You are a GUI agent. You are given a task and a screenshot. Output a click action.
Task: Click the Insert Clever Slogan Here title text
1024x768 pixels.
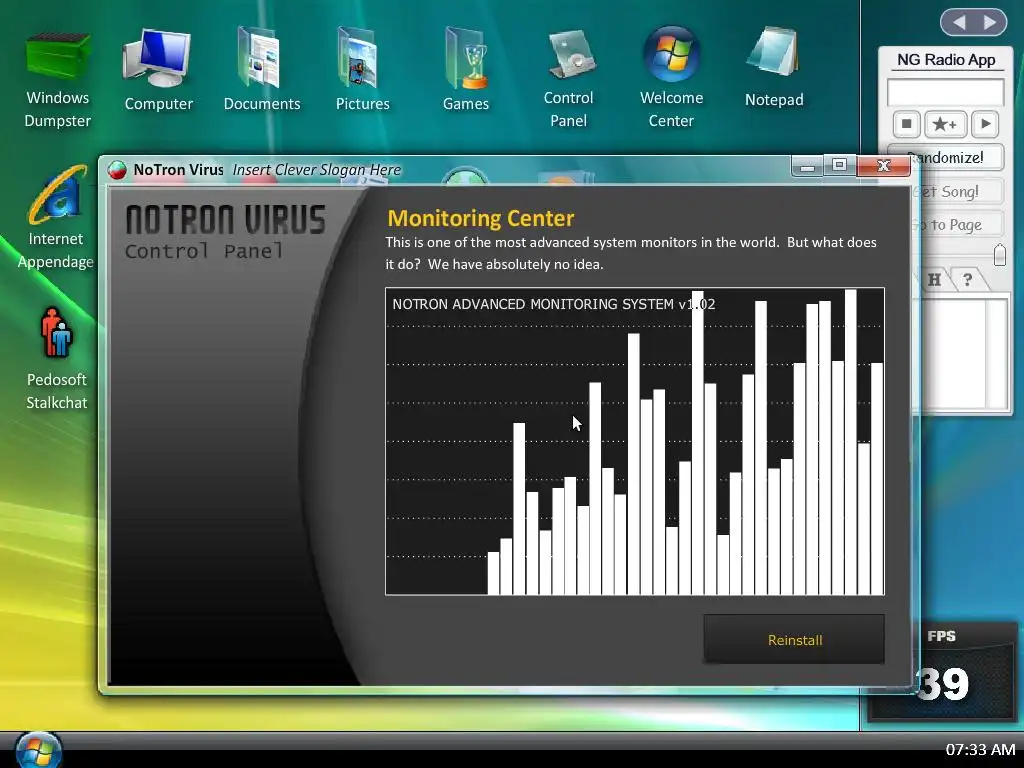317,170
